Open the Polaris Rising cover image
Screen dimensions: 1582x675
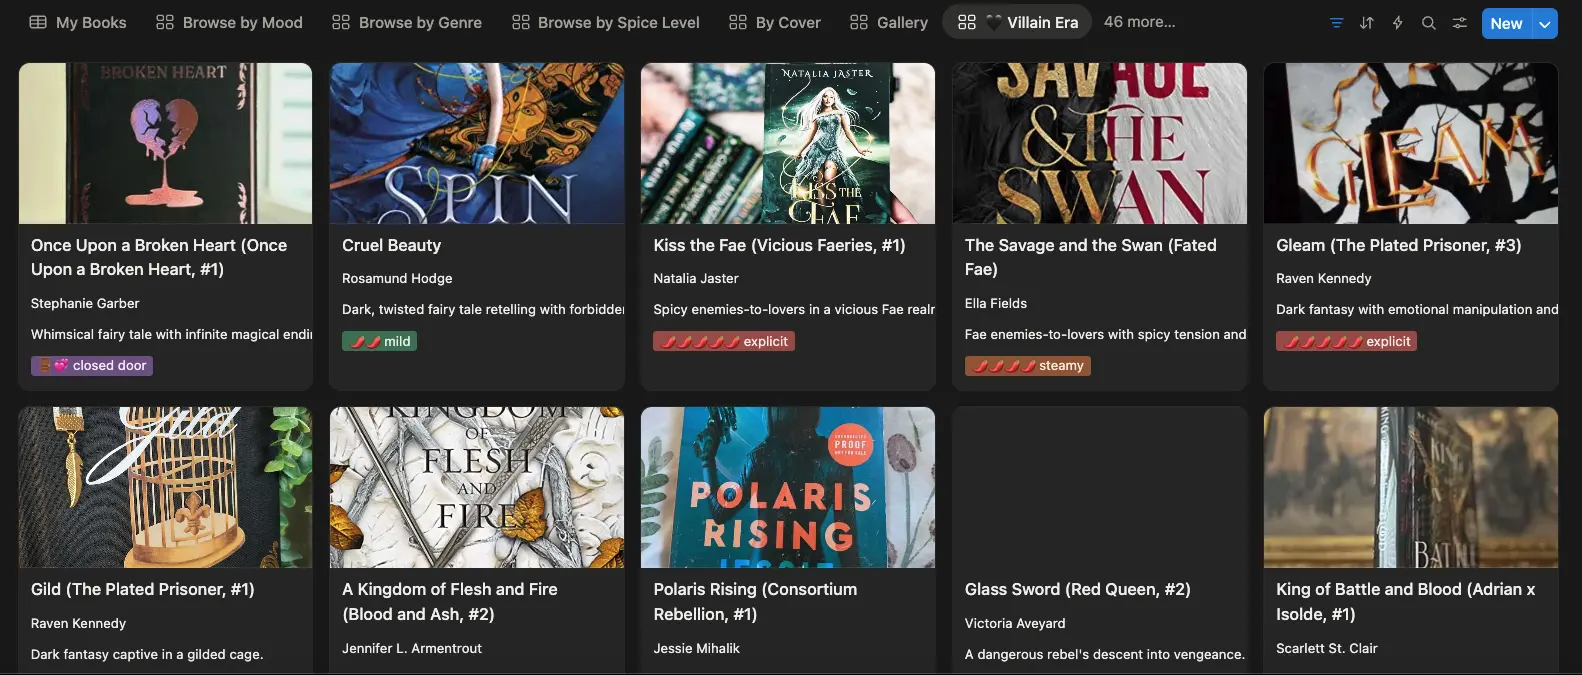[x=788, y=487]
